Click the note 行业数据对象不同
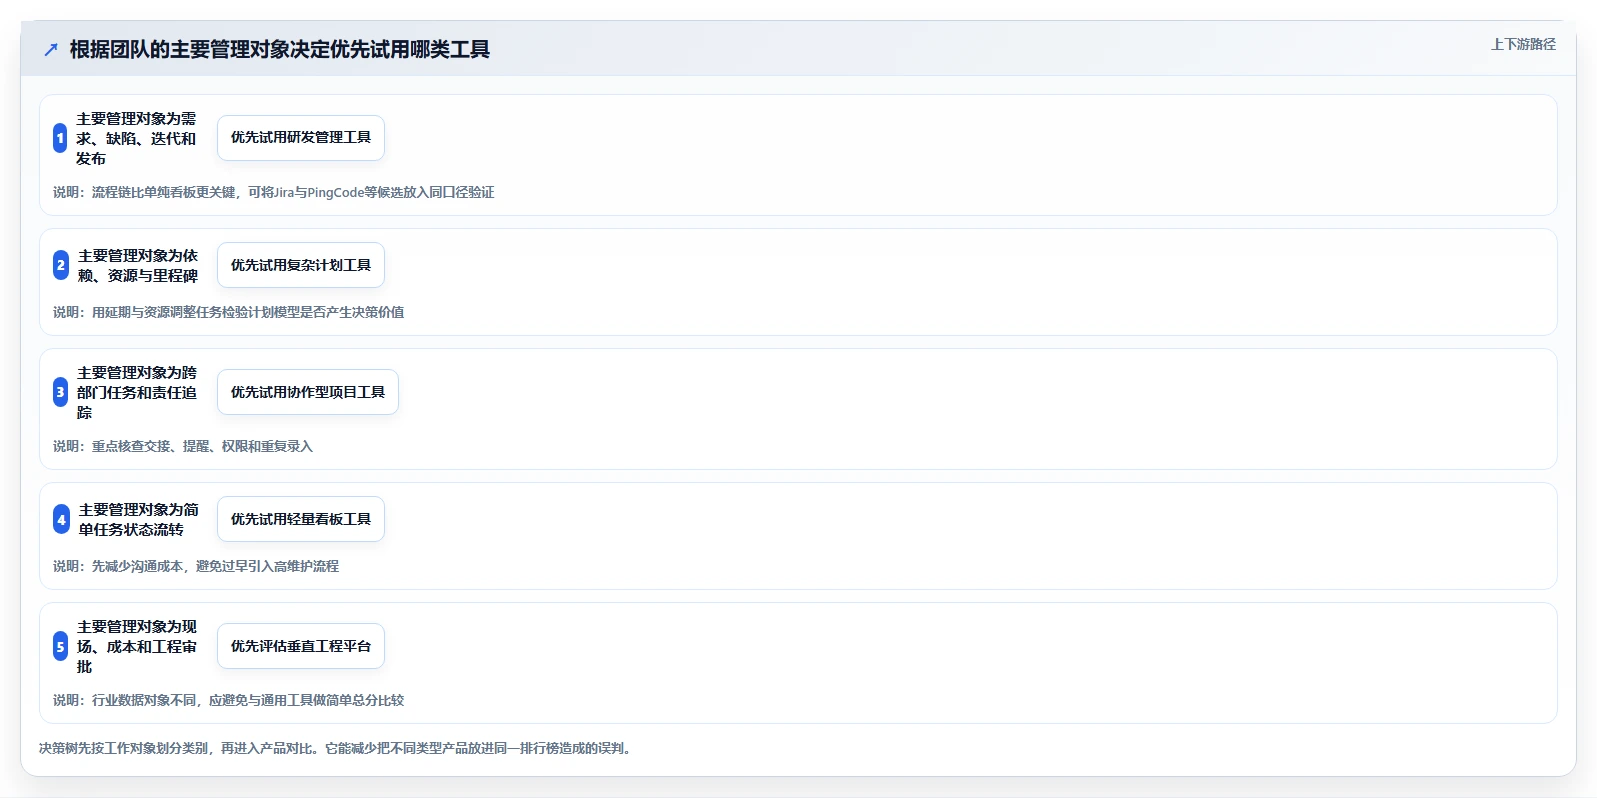1597x798 pixels. pos(229,700)
